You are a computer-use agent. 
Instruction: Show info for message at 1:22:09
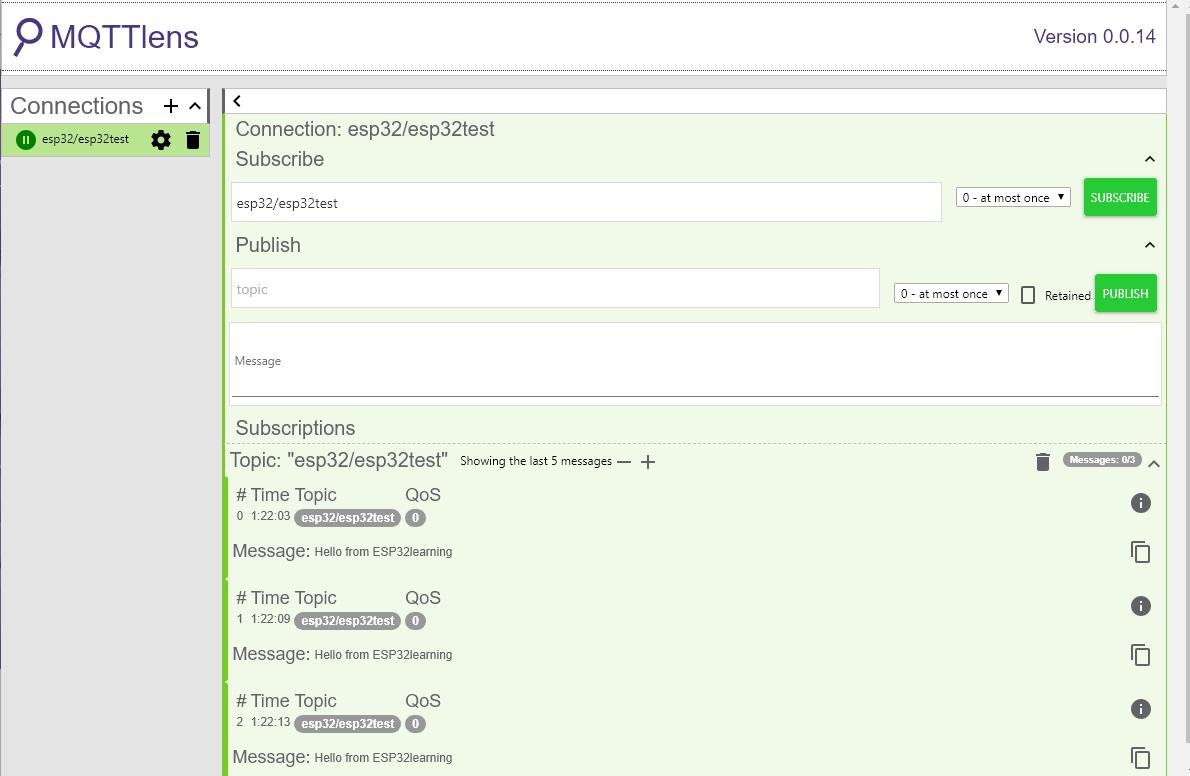[x=1140, y=606]
